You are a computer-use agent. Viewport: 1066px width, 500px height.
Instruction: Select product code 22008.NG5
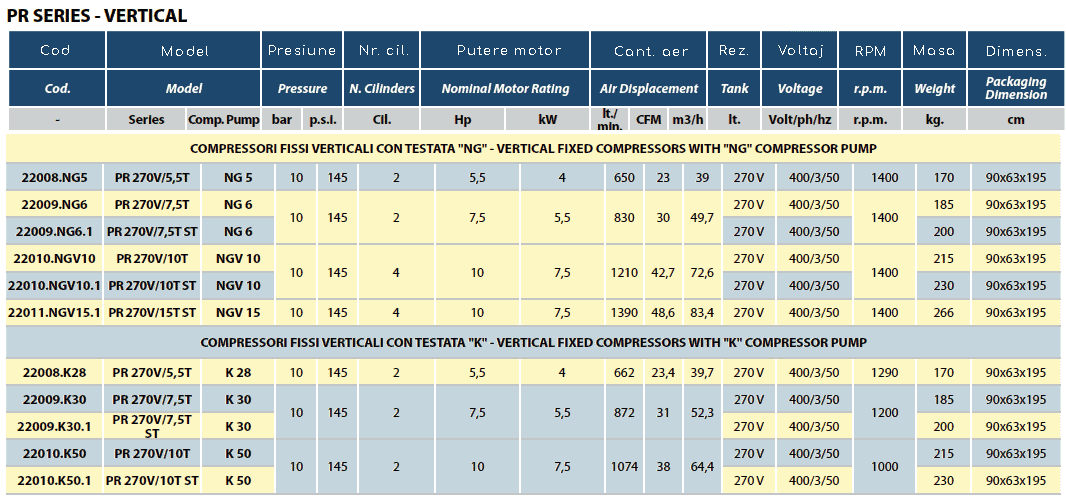point(56,178)
